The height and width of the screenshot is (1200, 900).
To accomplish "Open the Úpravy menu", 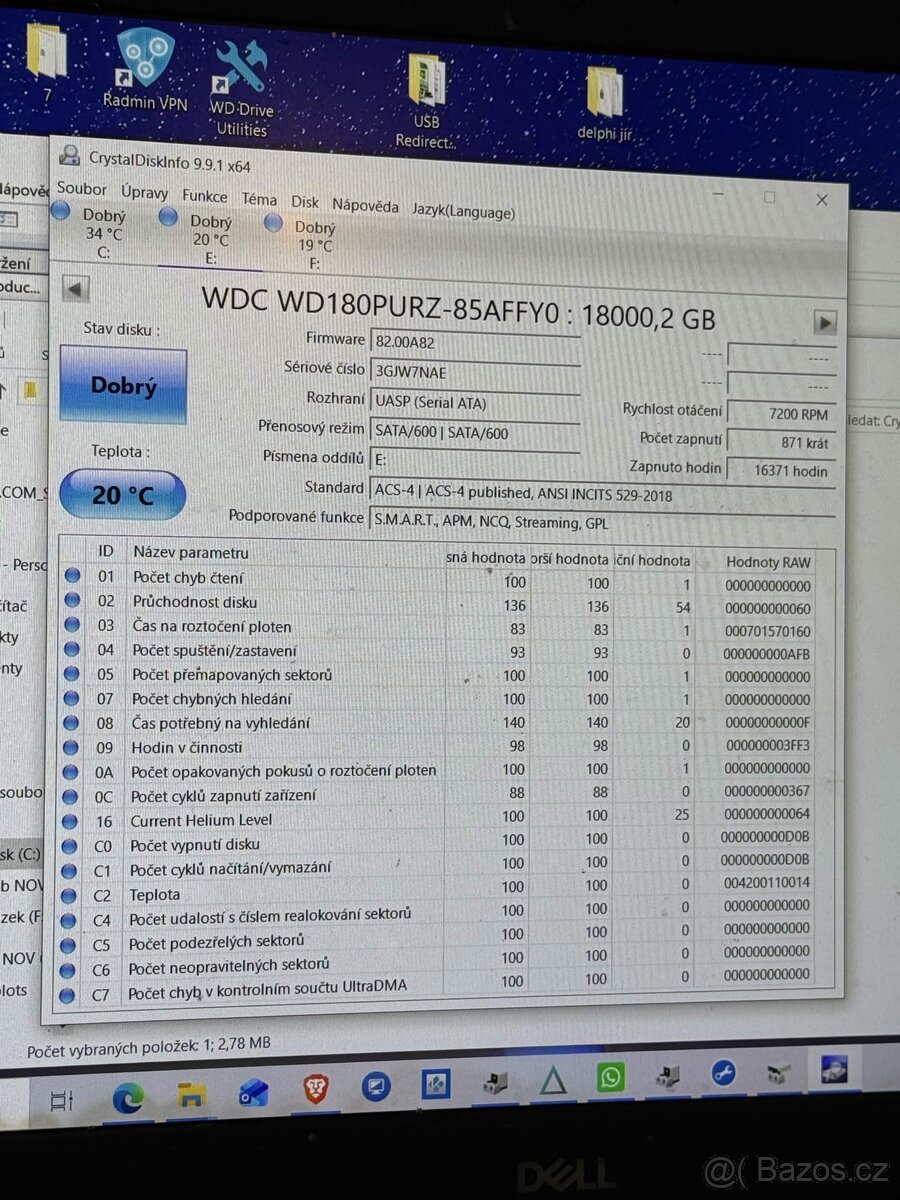I will 144,192.
